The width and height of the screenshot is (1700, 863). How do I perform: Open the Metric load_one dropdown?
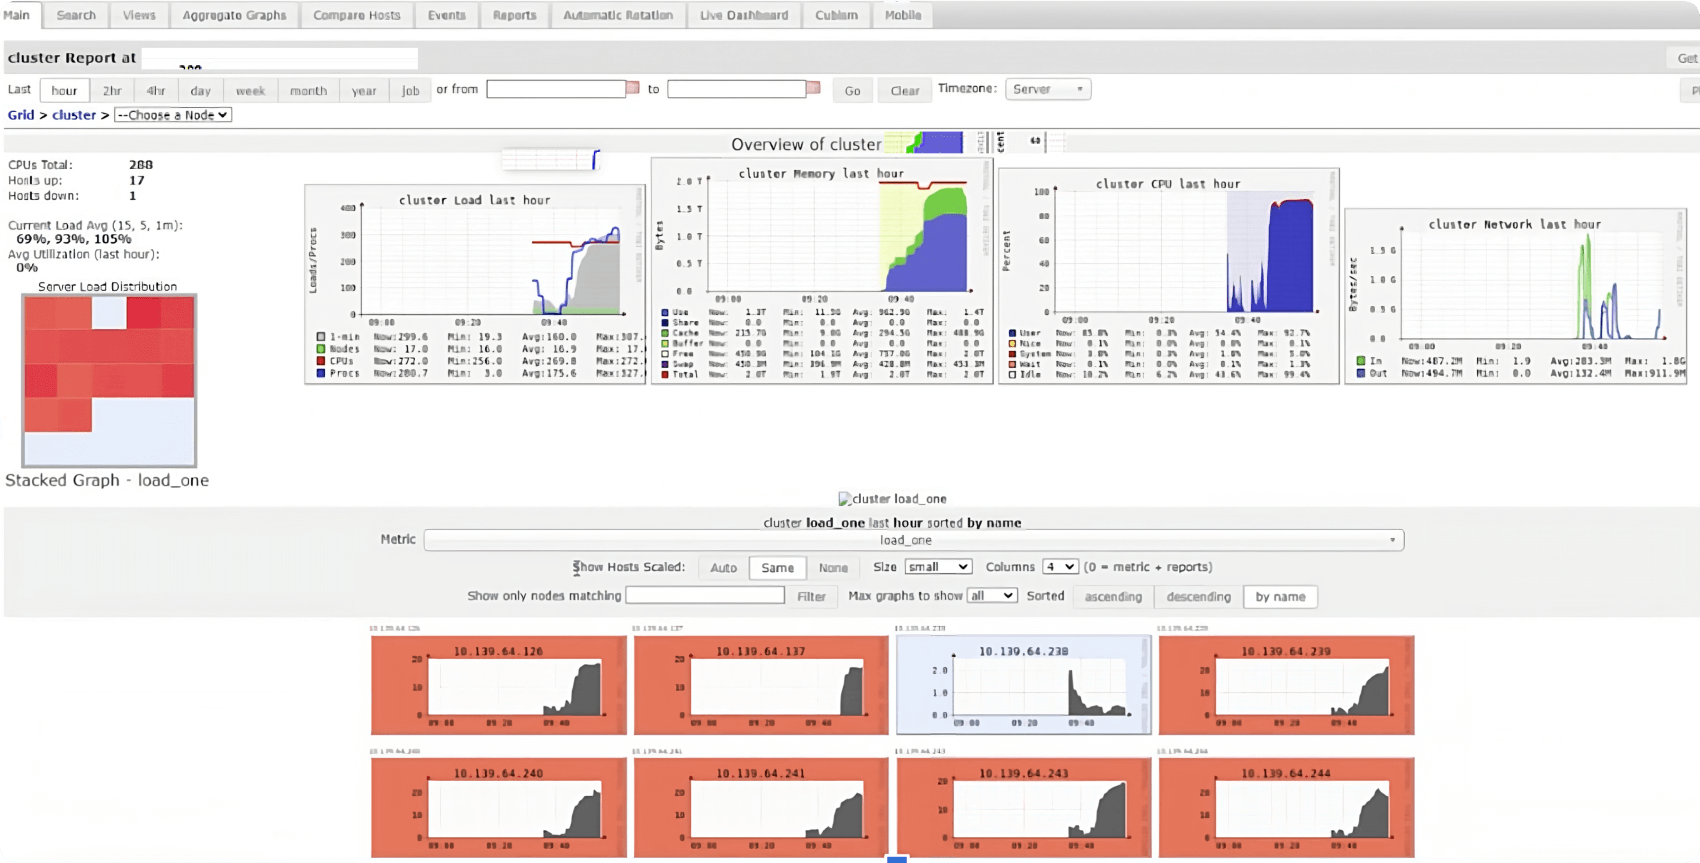[913, 540]
